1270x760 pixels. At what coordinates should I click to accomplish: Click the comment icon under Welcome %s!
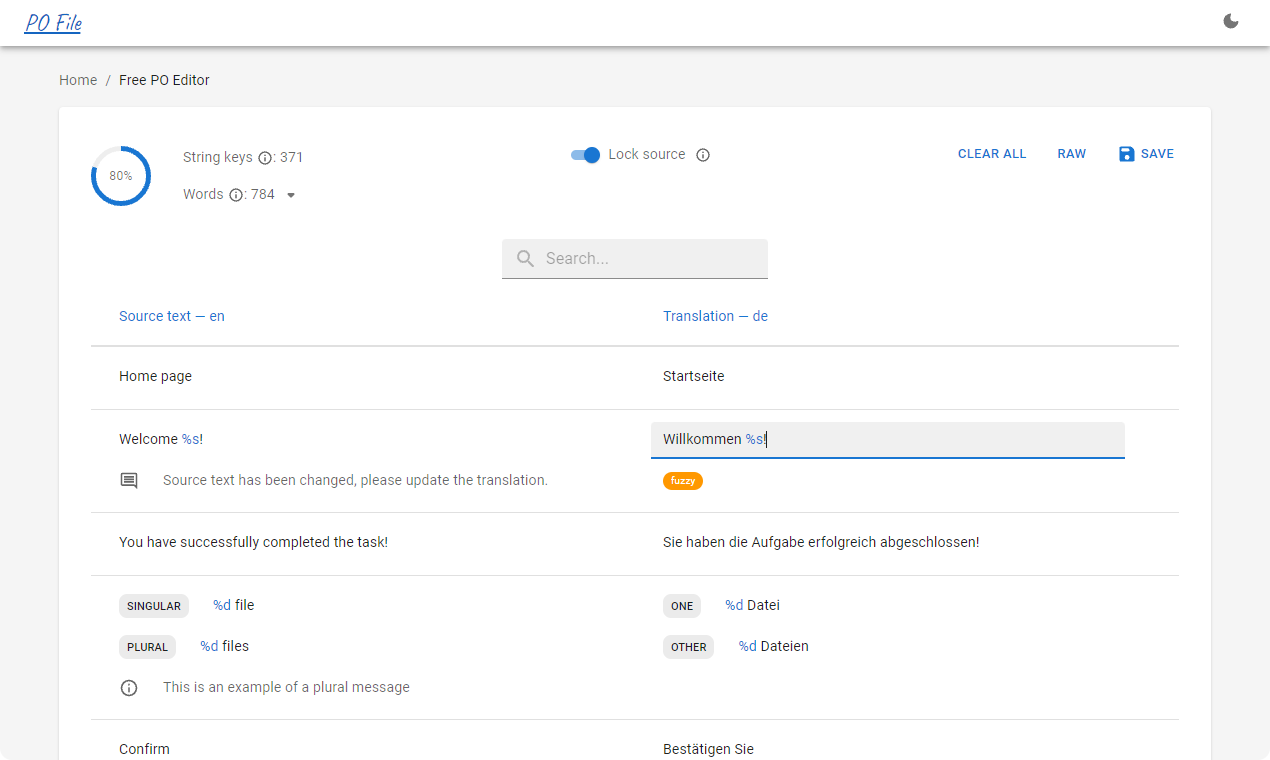[129, 481]
